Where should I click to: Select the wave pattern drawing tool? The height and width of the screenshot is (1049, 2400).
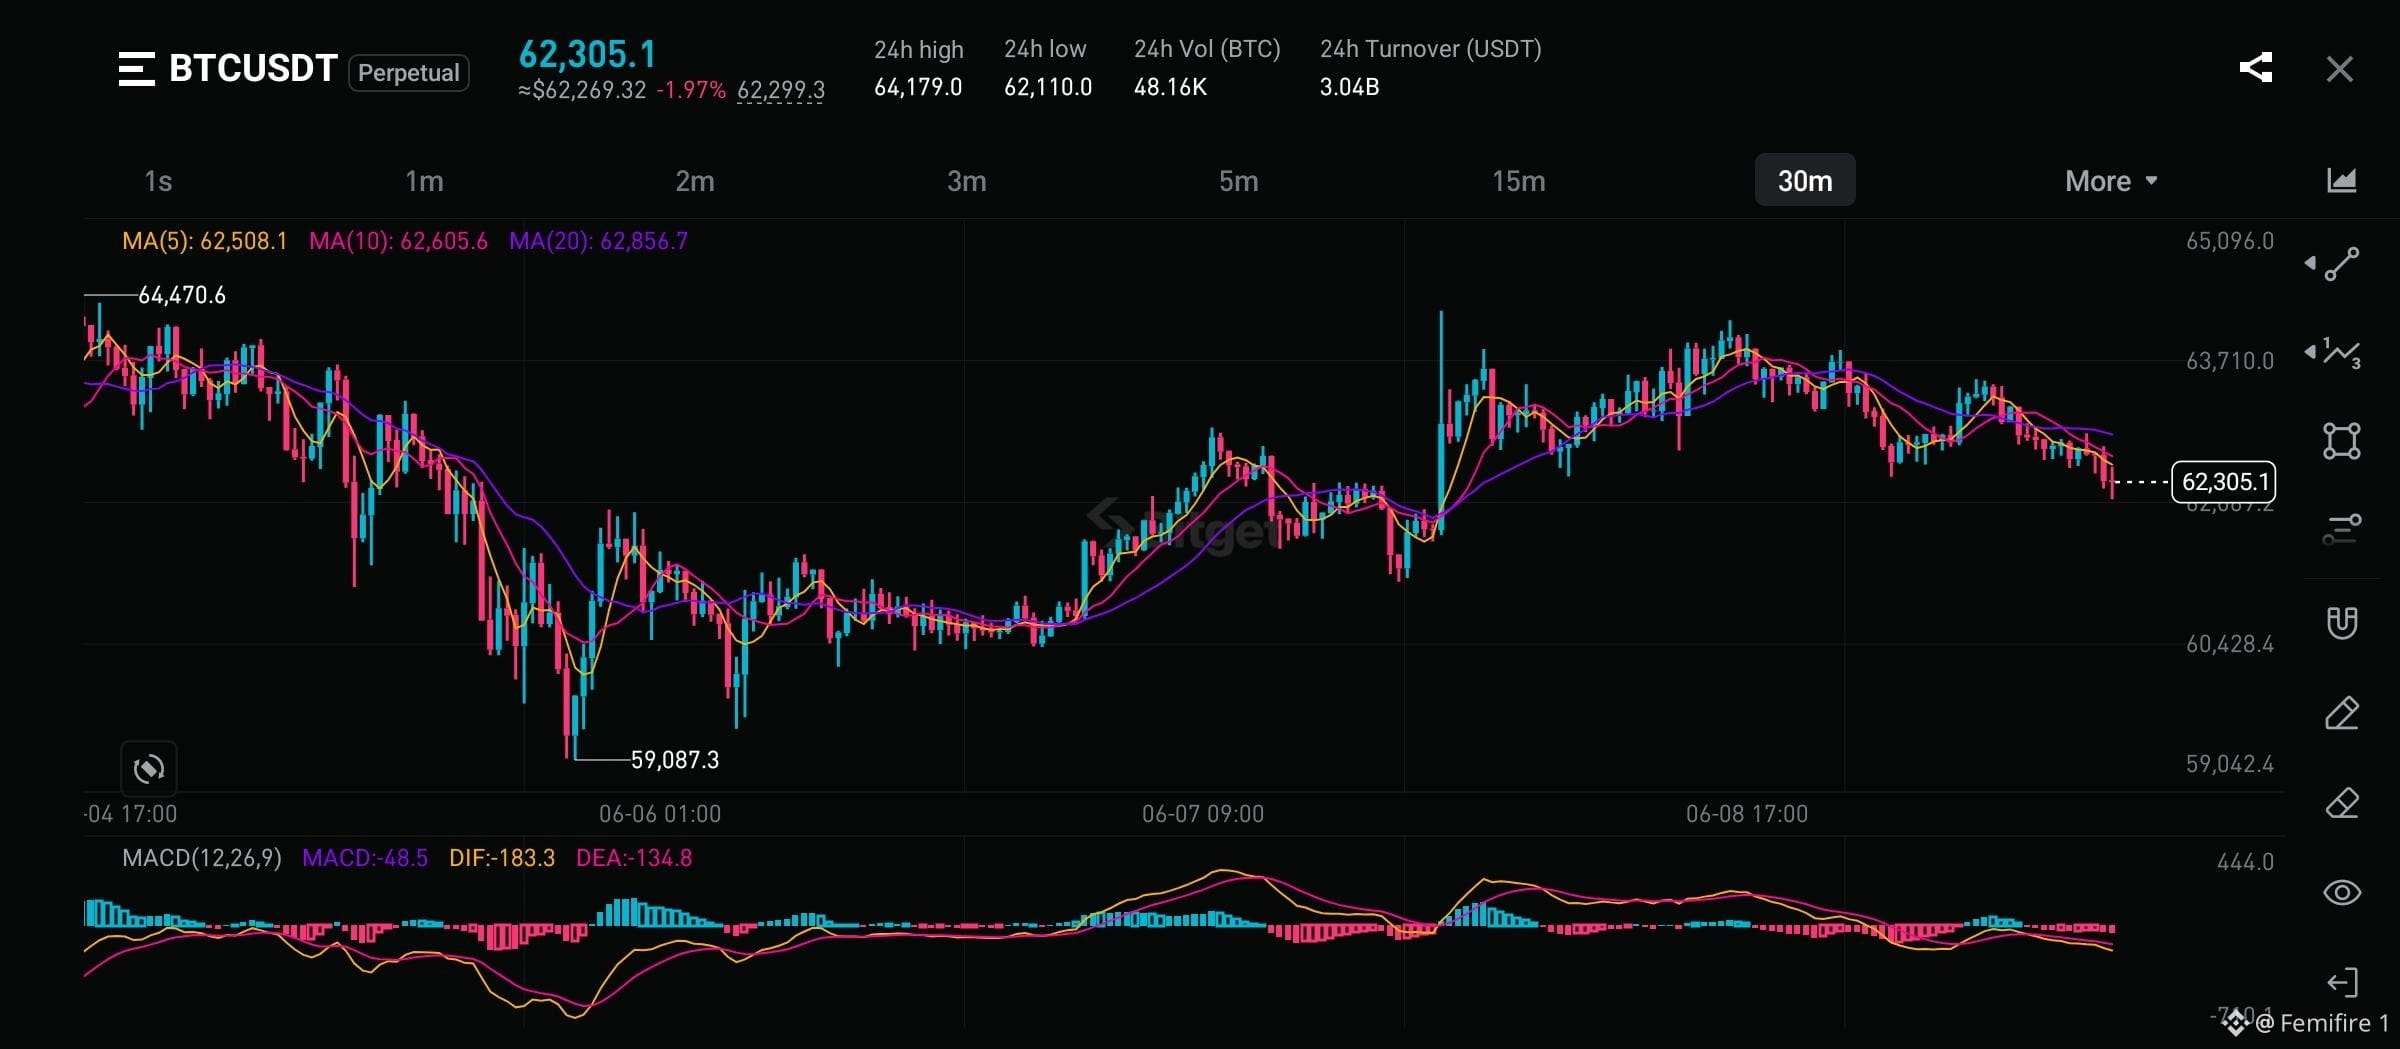point(2342,353)
